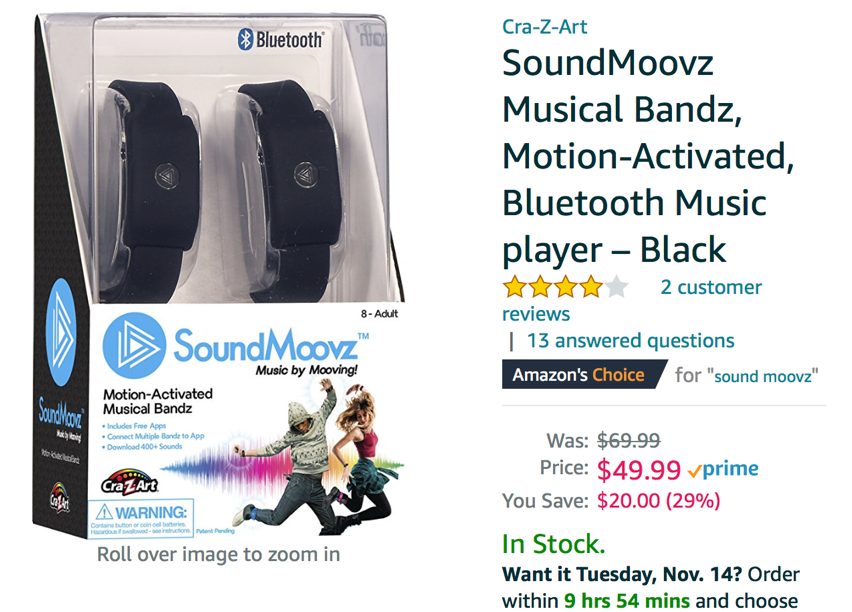The image size is (852, 612).
Task: Open the 2 customer reviews link
Action: pyautogui.click(x=711, y=288)
